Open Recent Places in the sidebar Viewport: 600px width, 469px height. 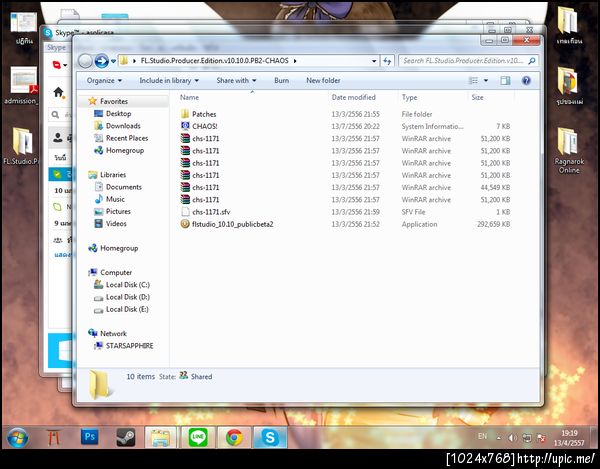[127, 138]
